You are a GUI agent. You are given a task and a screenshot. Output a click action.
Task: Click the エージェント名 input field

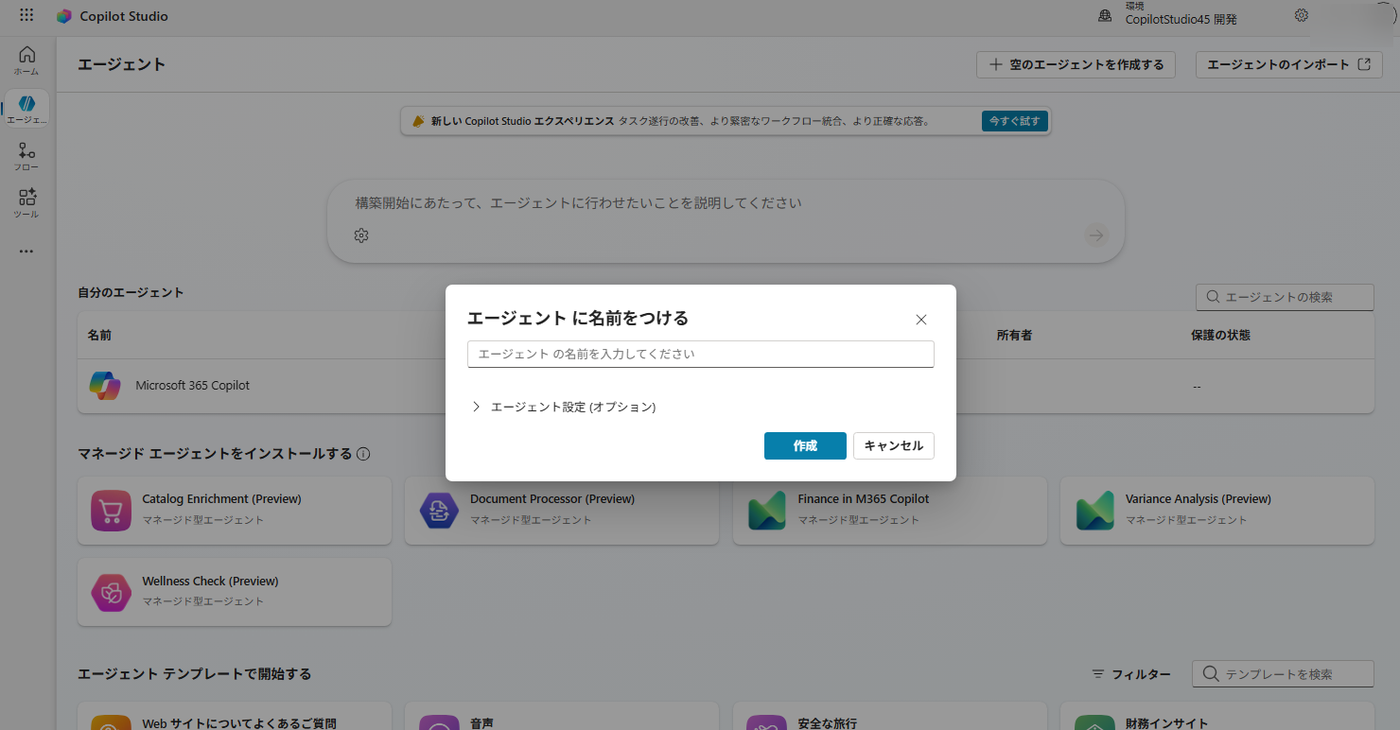pyautogui.click(x=701, y=354)
